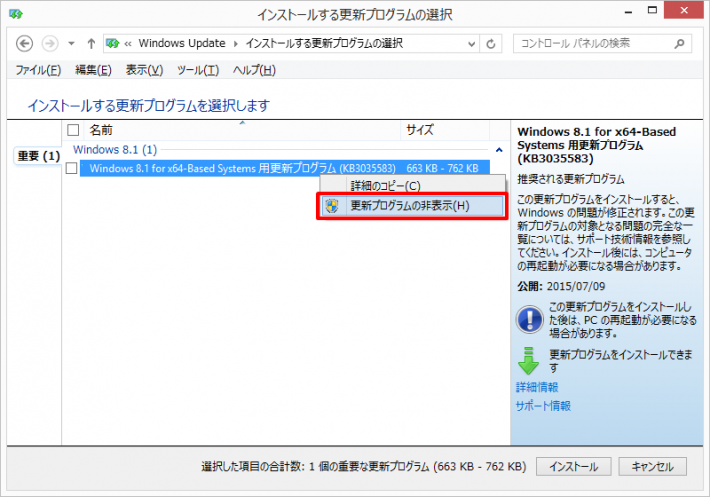
Task: Open the 表示(V) menu
Action: tap(144, 70)
